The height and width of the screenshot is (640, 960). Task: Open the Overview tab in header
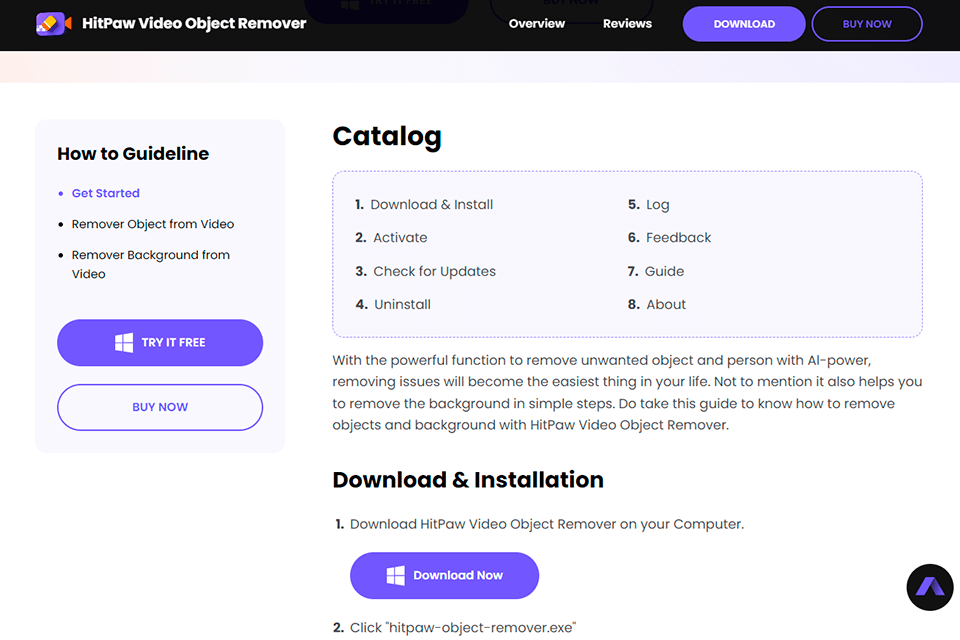click(537, 24)
